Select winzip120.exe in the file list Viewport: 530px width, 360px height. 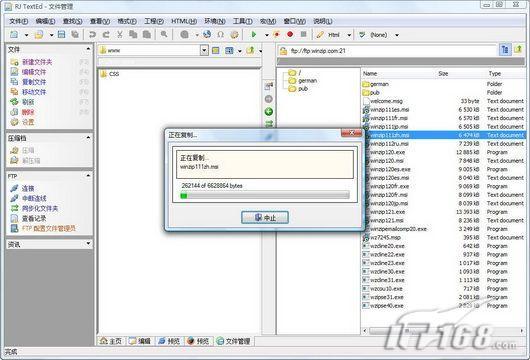(x=388, y=152)
